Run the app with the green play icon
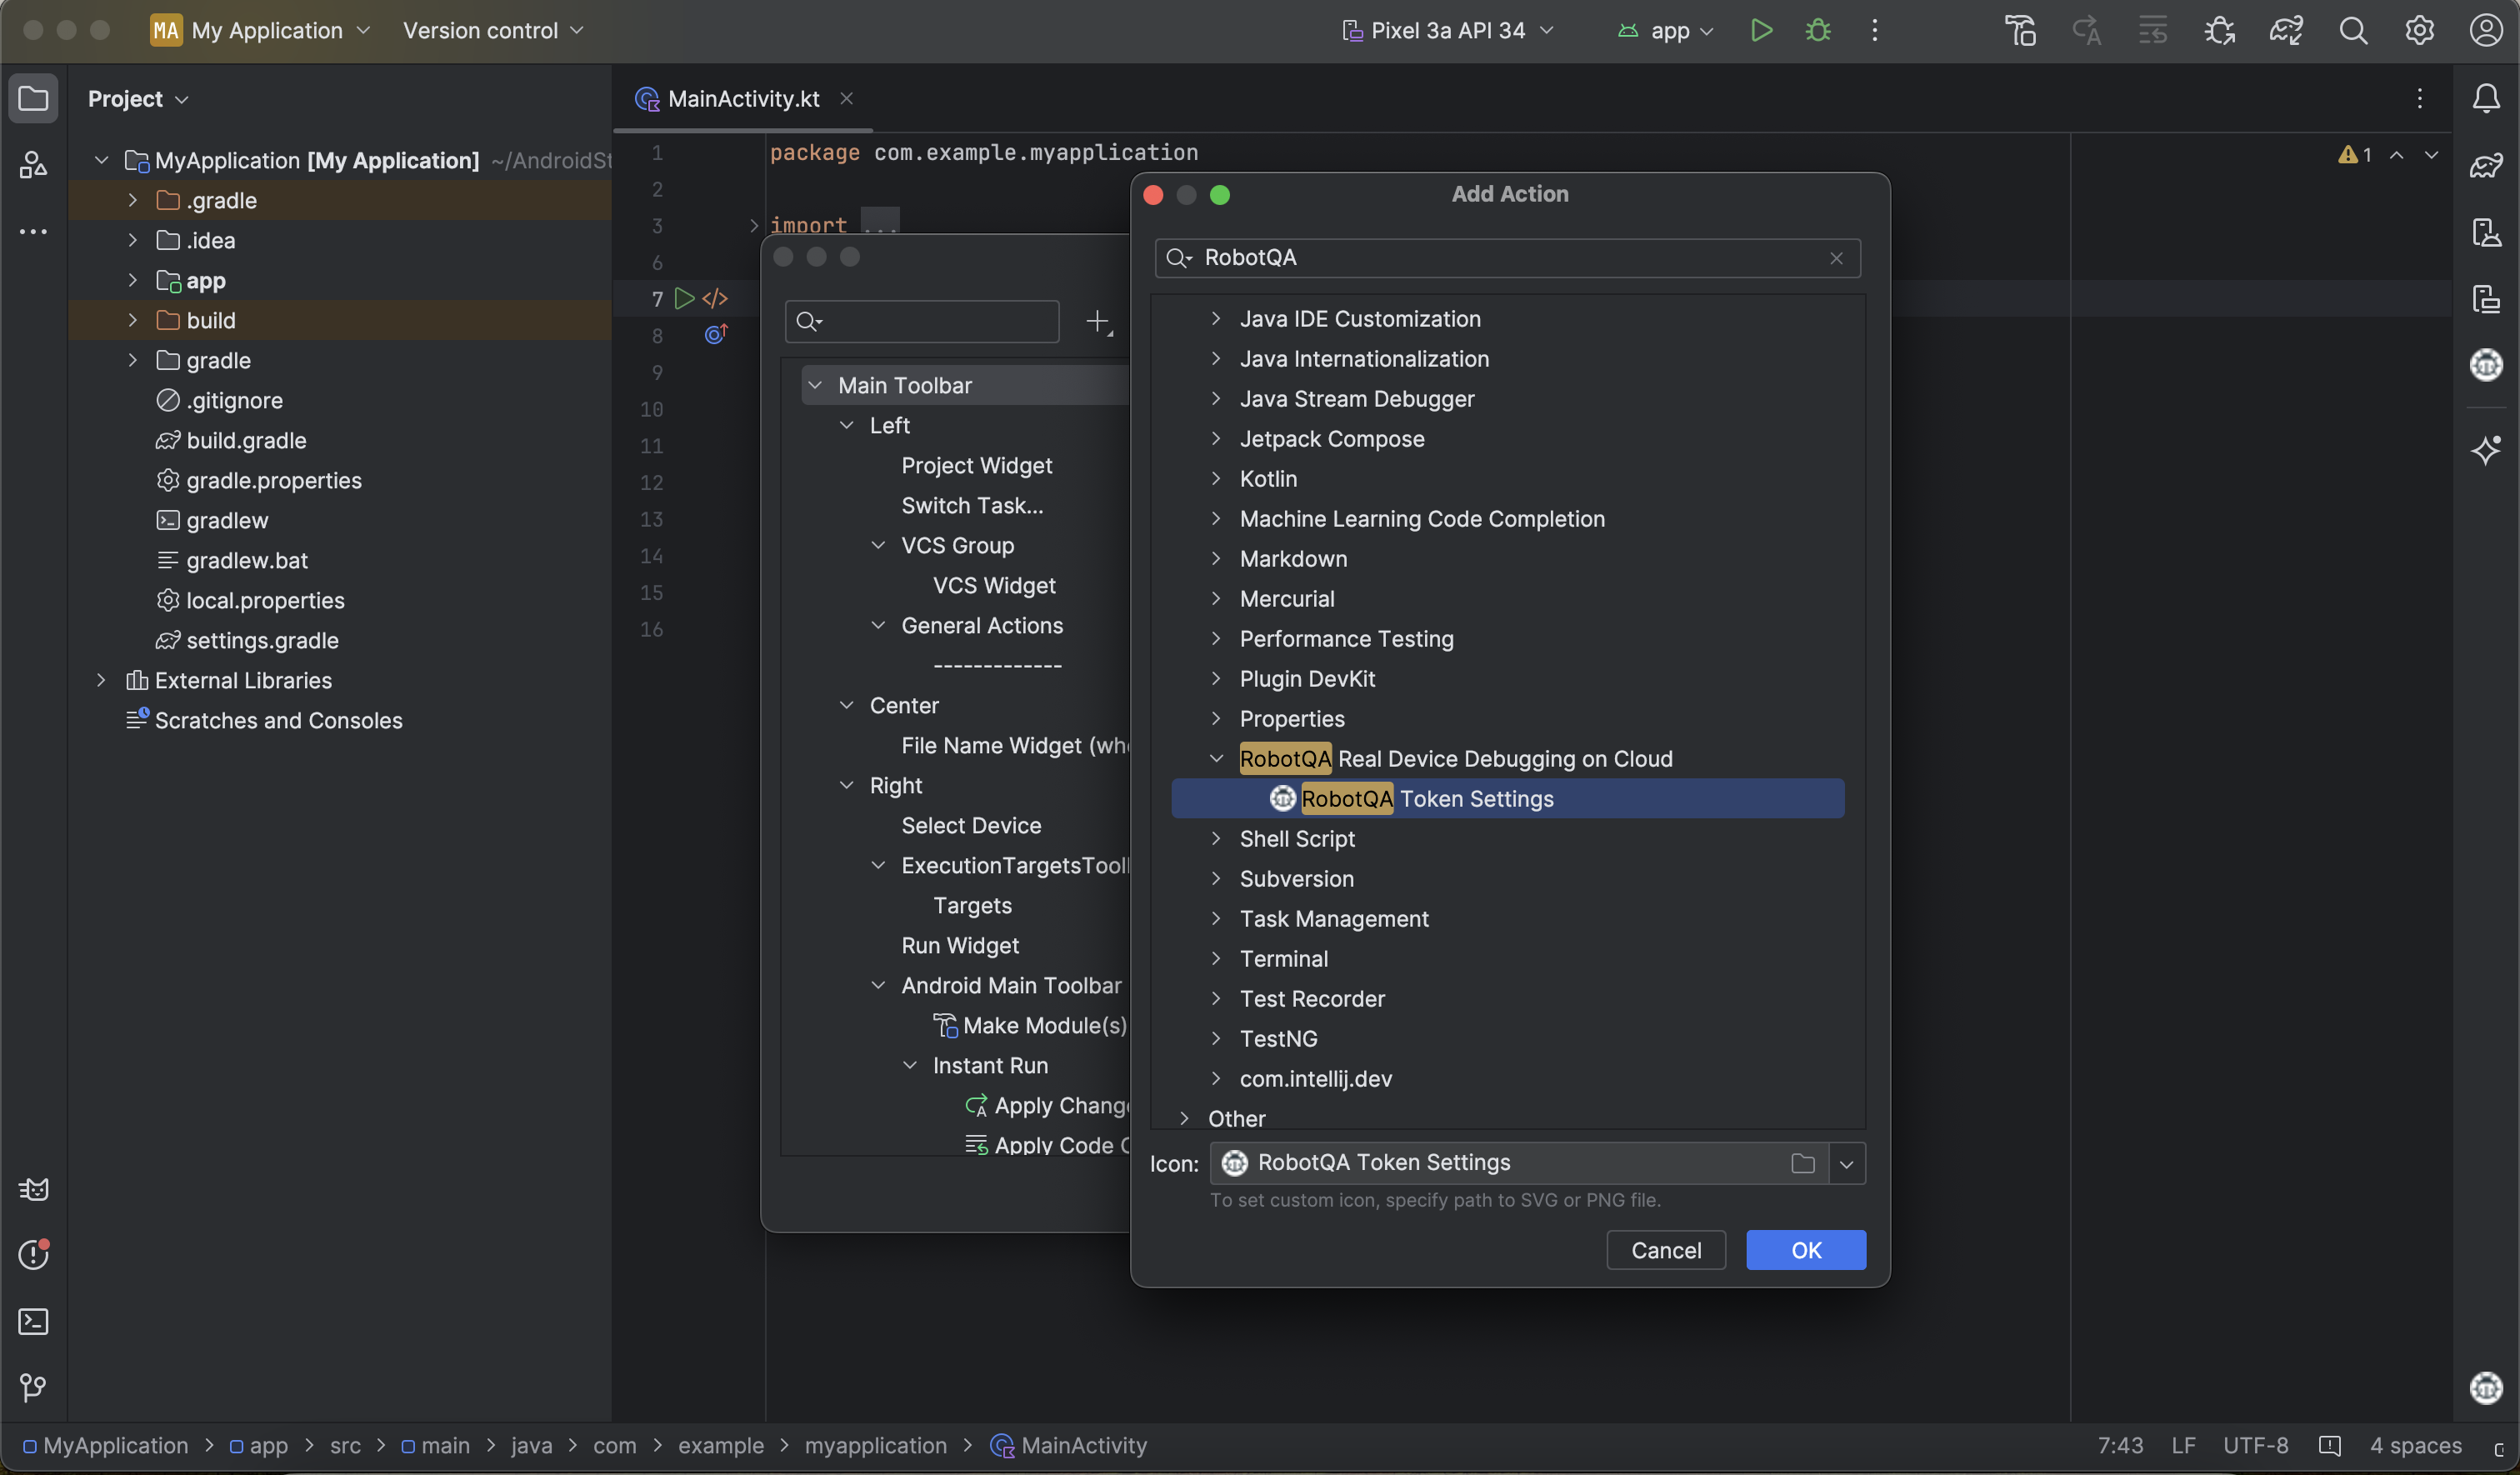 [1761, 30]
